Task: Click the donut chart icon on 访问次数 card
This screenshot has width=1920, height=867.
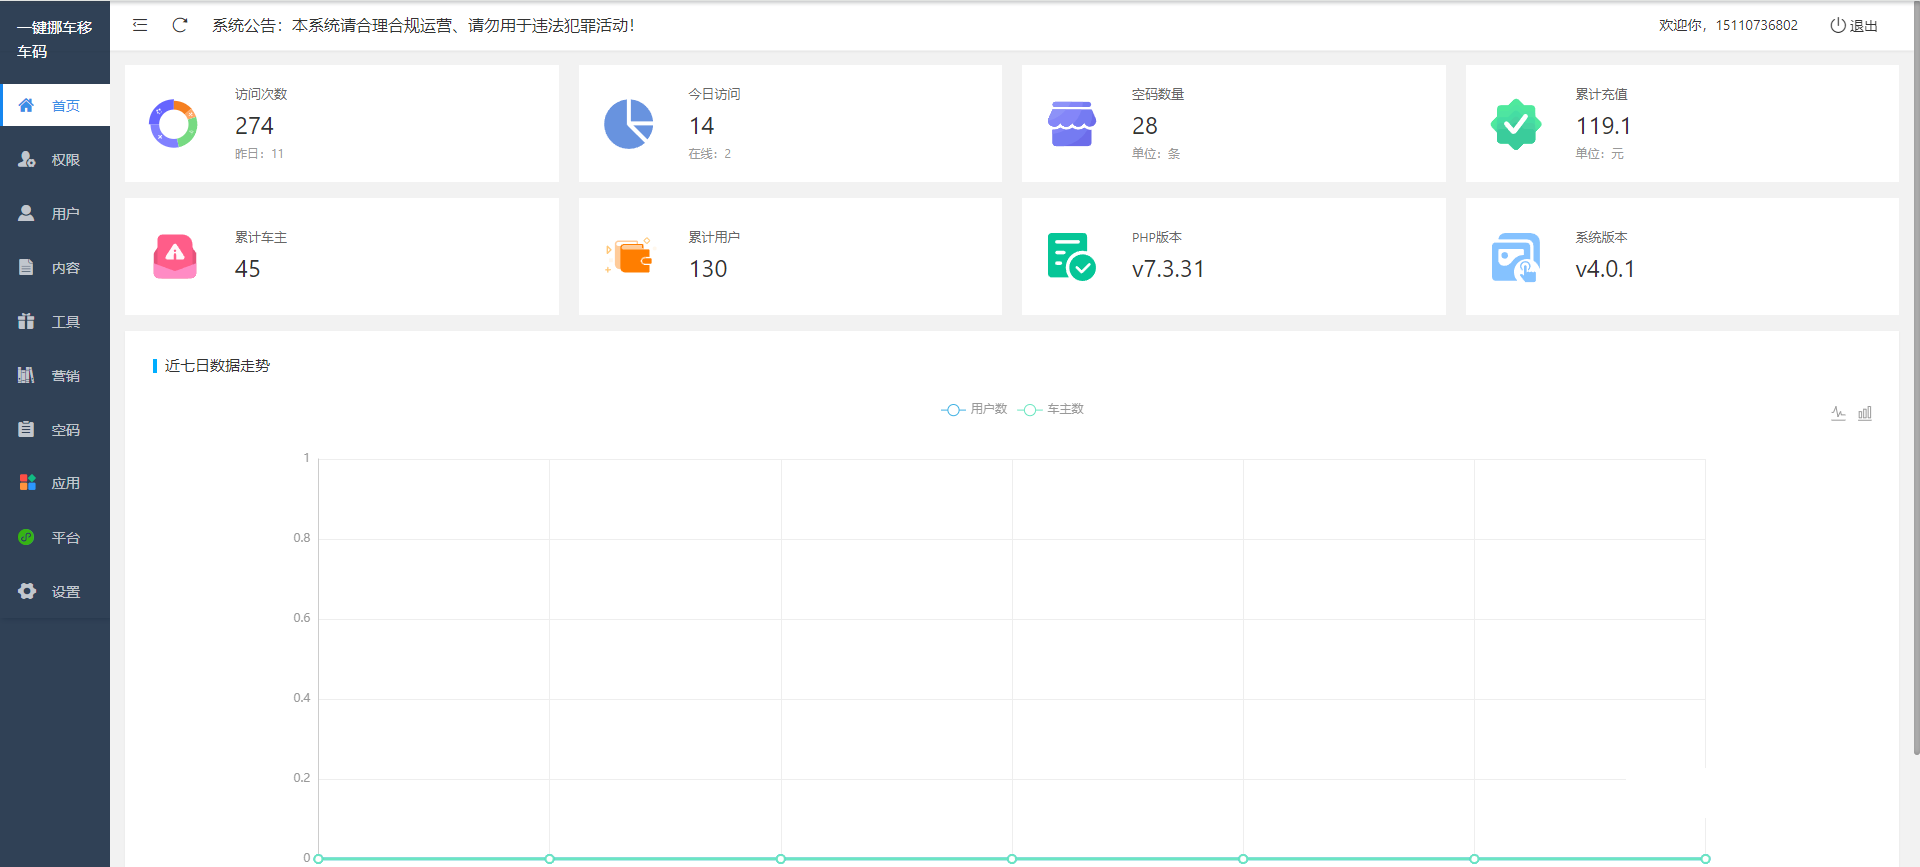Action: tap(173, 124)
